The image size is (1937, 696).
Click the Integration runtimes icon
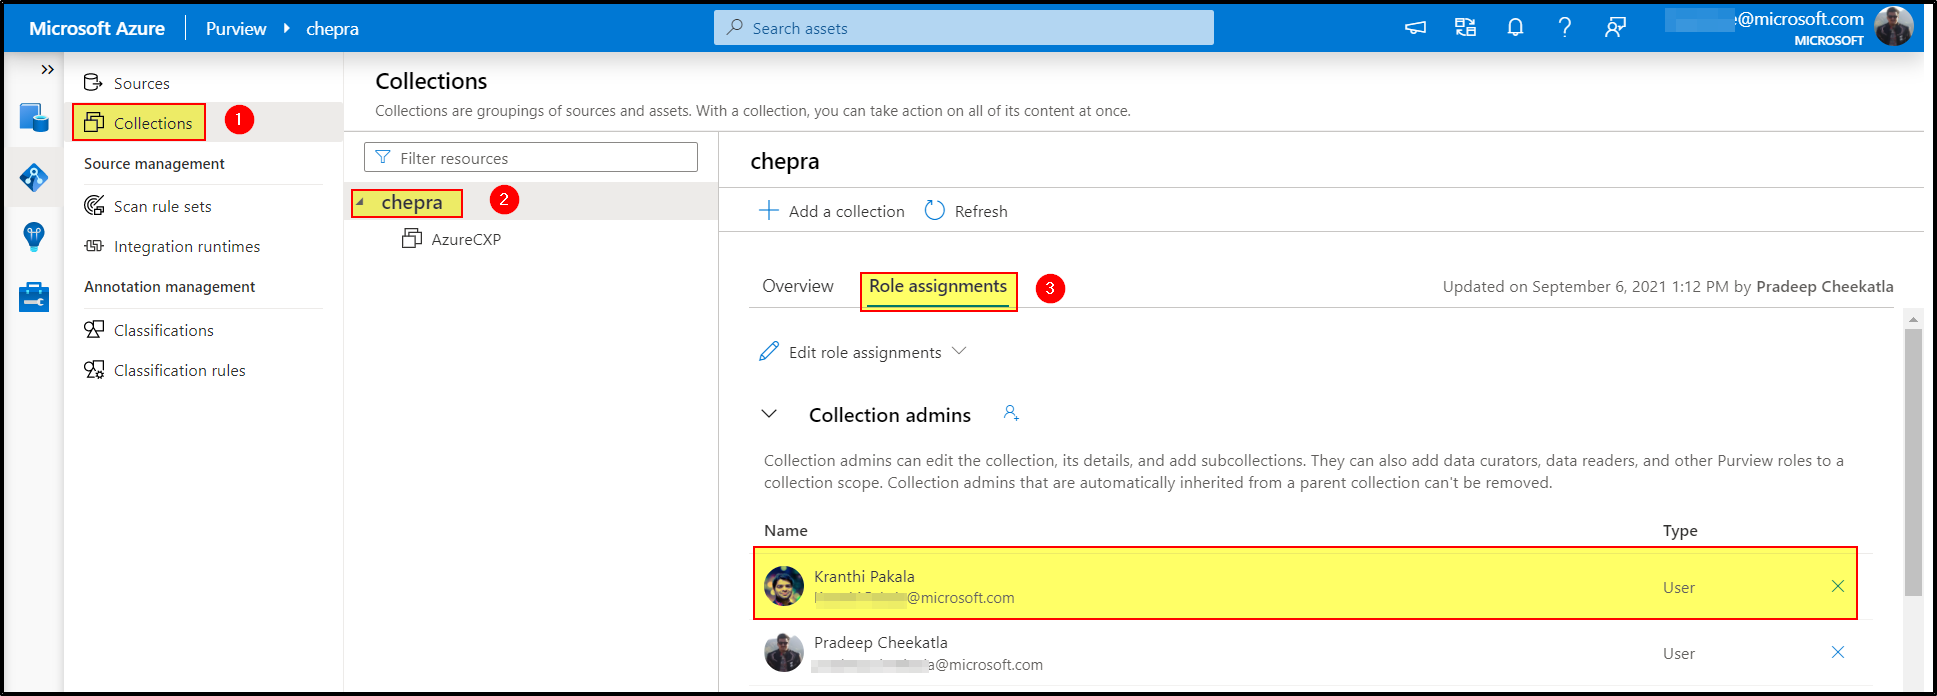(94, 245)
